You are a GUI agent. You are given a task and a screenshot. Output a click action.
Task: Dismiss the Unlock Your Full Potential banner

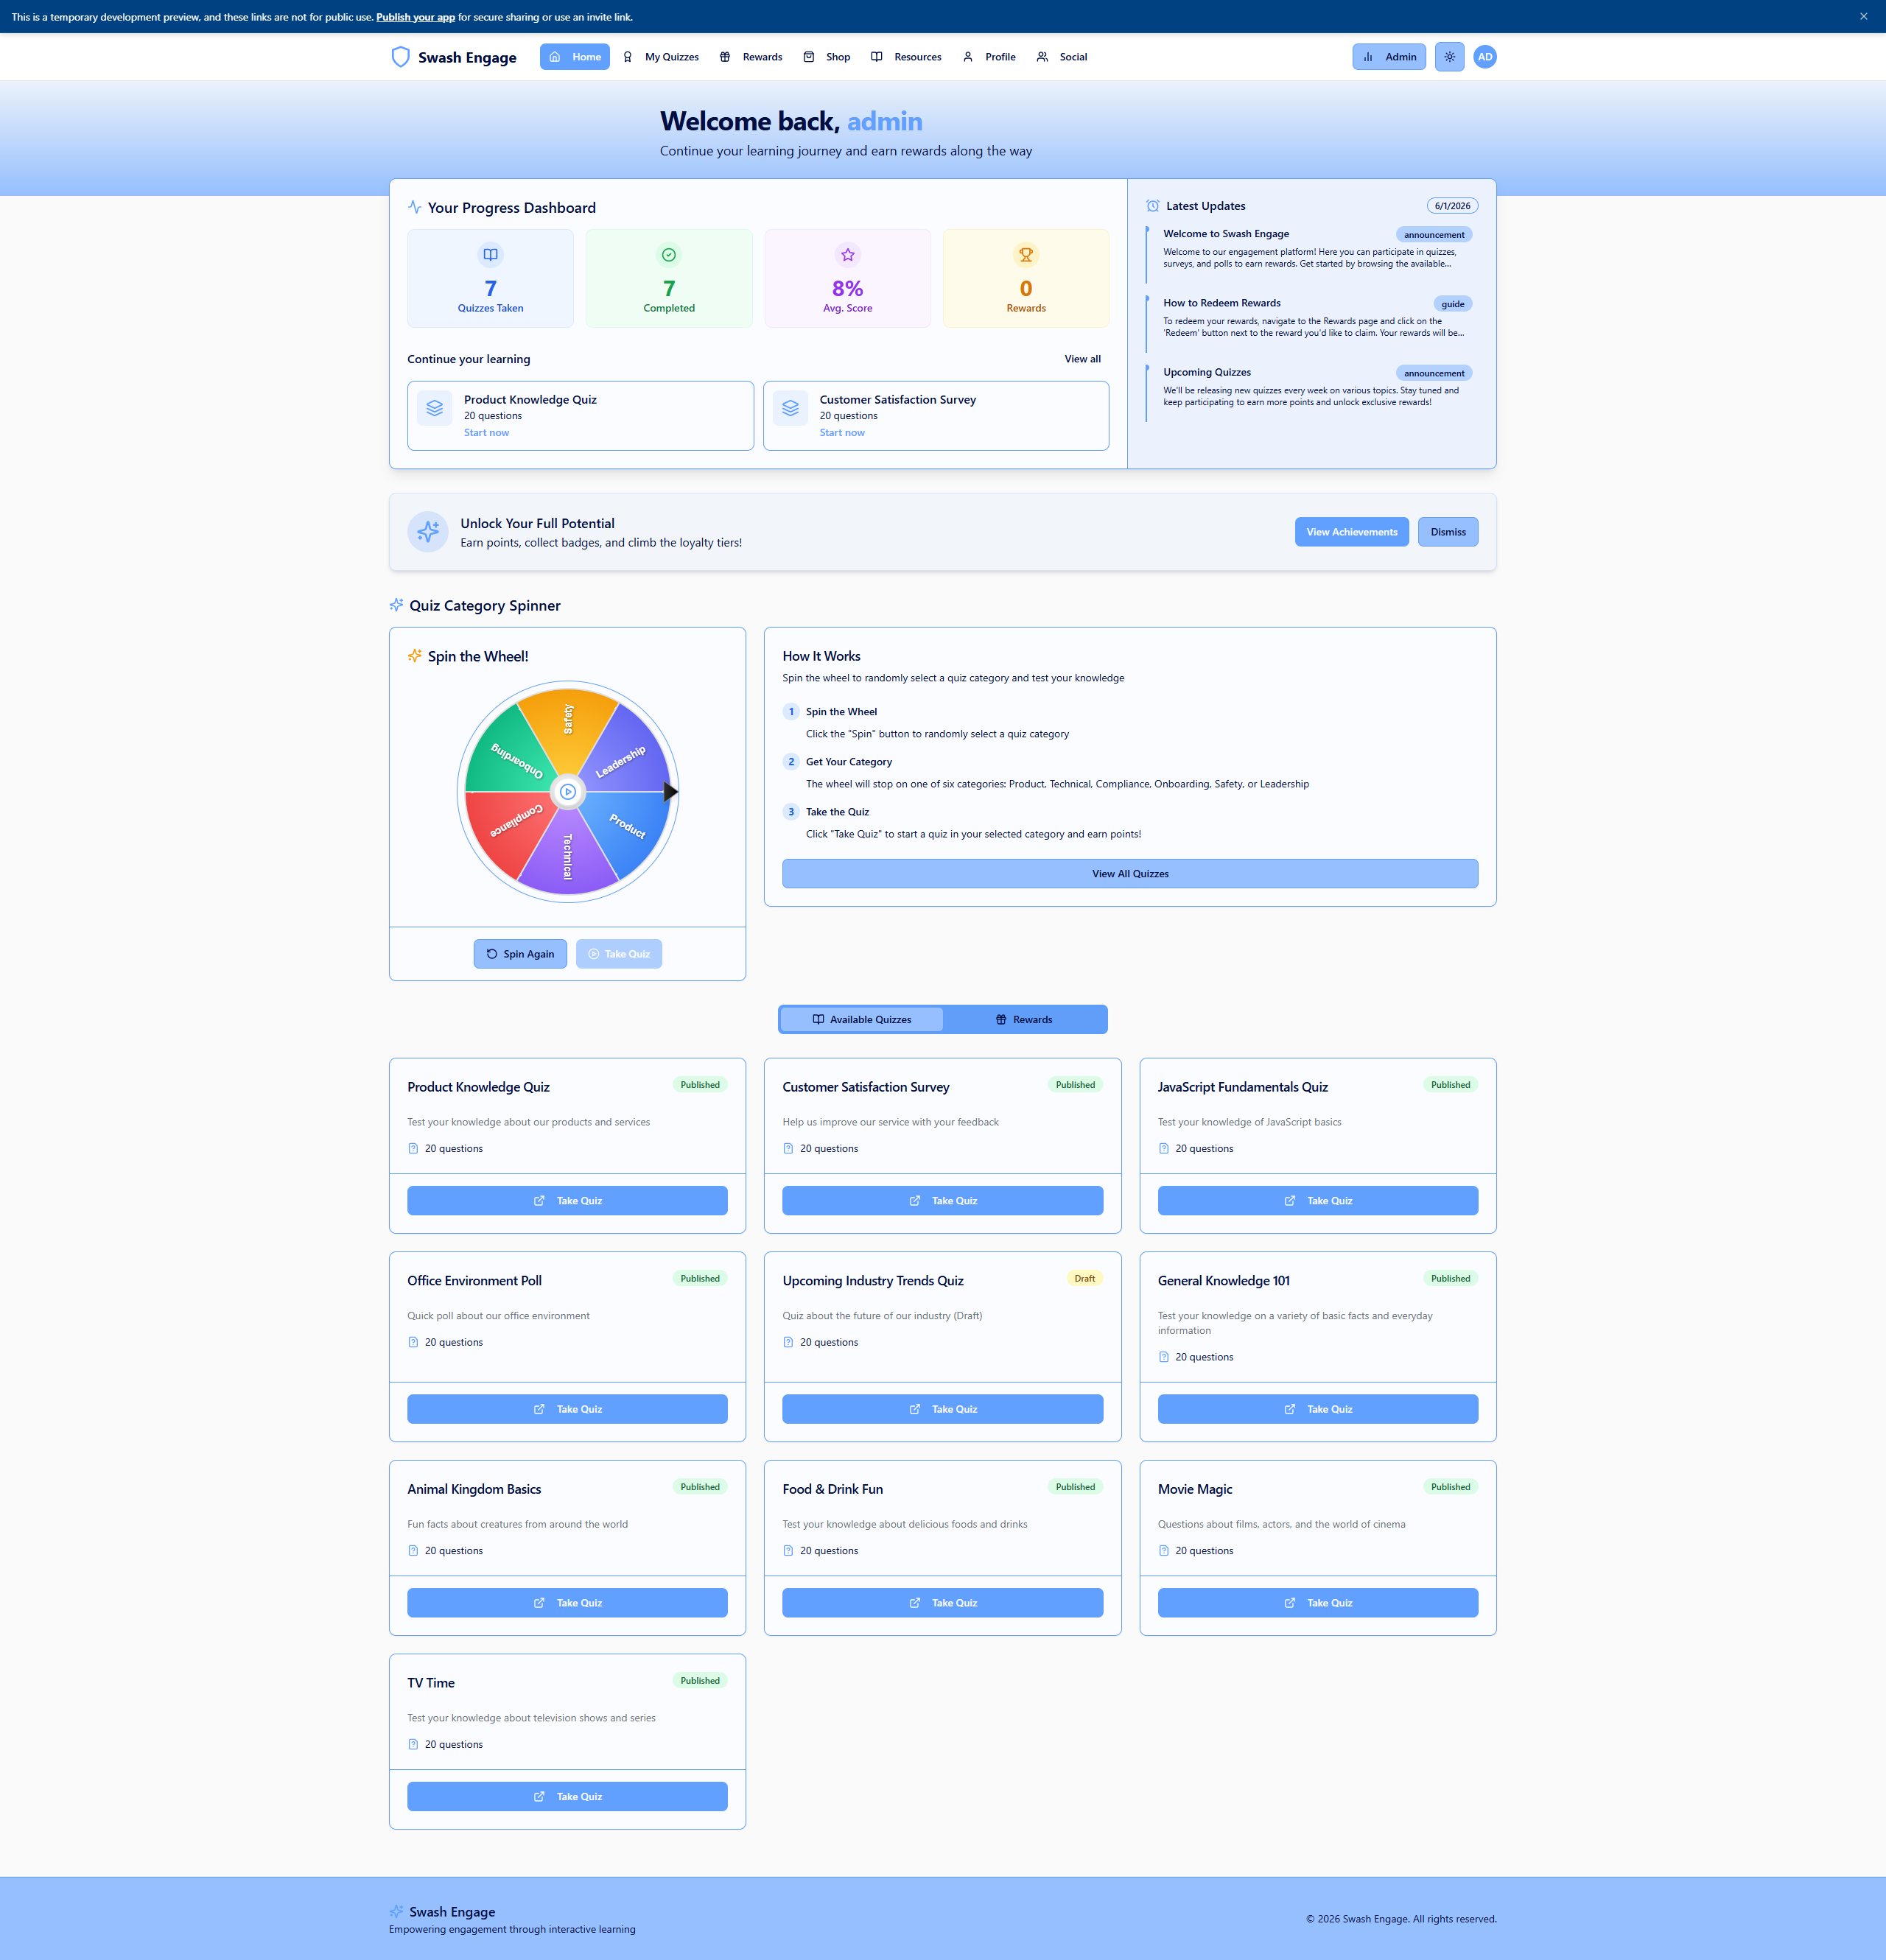[x=1447, y=532]
